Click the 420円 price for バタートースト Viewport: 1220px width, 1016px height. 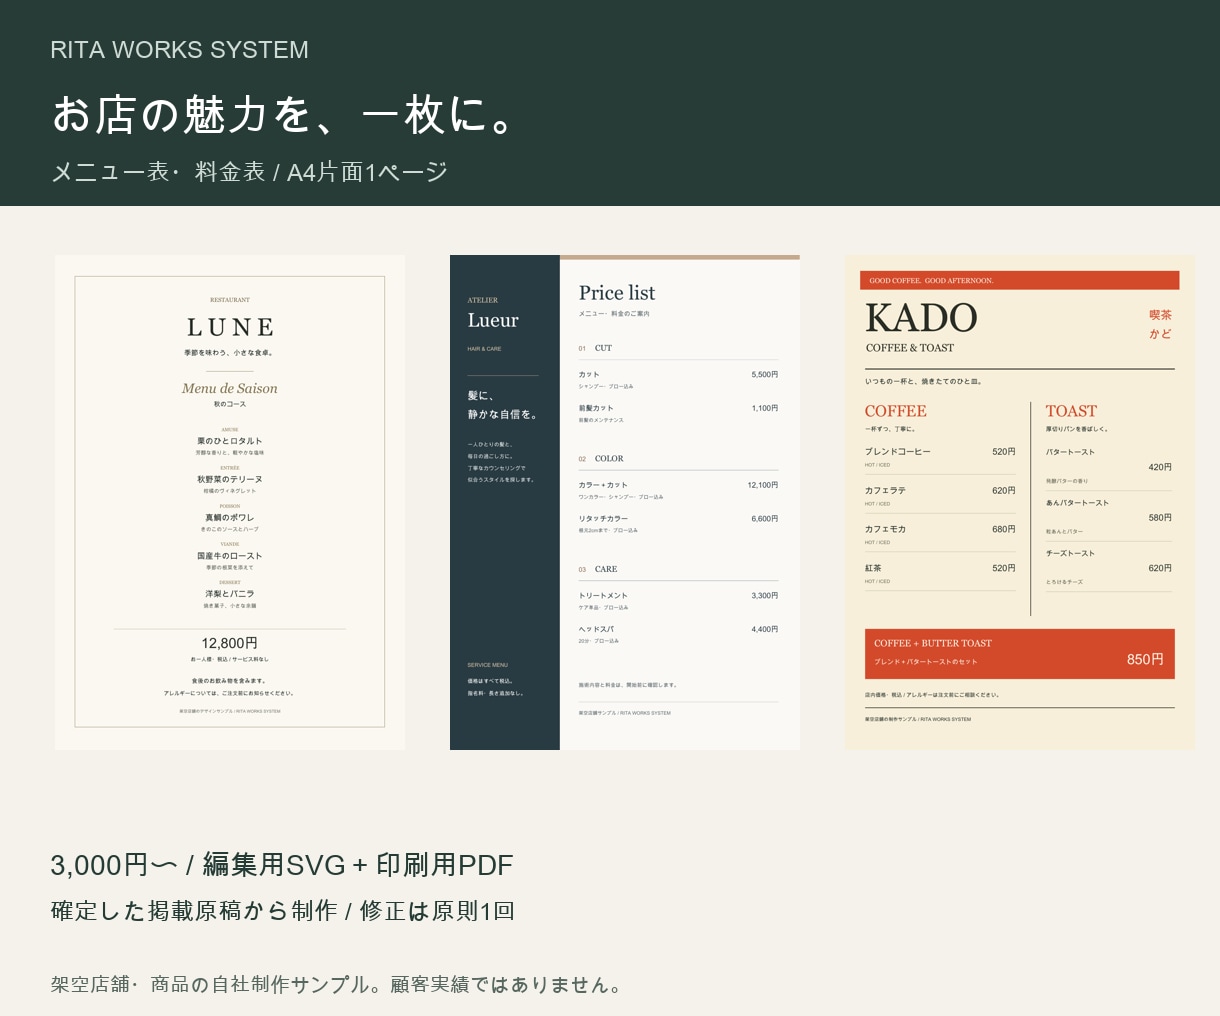[x=1160, y=467]
